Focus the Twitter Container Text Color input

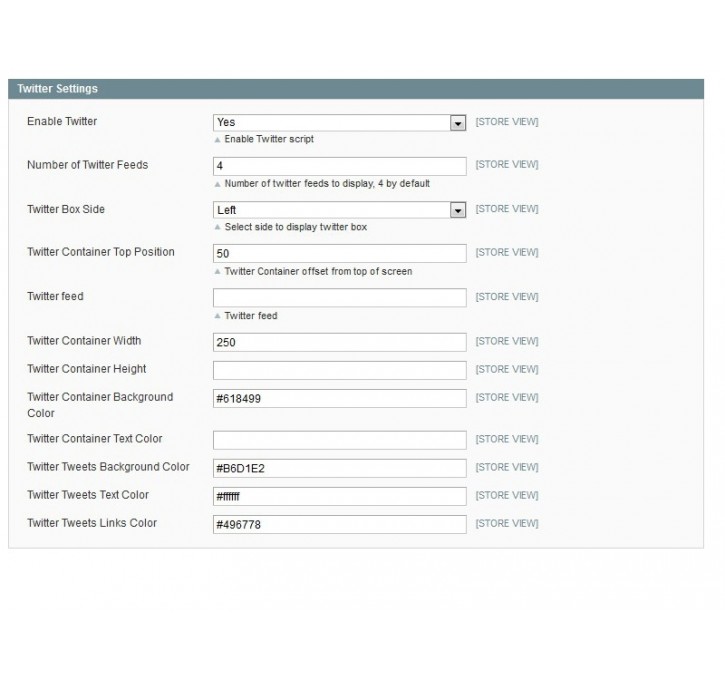tap(339, 440)
